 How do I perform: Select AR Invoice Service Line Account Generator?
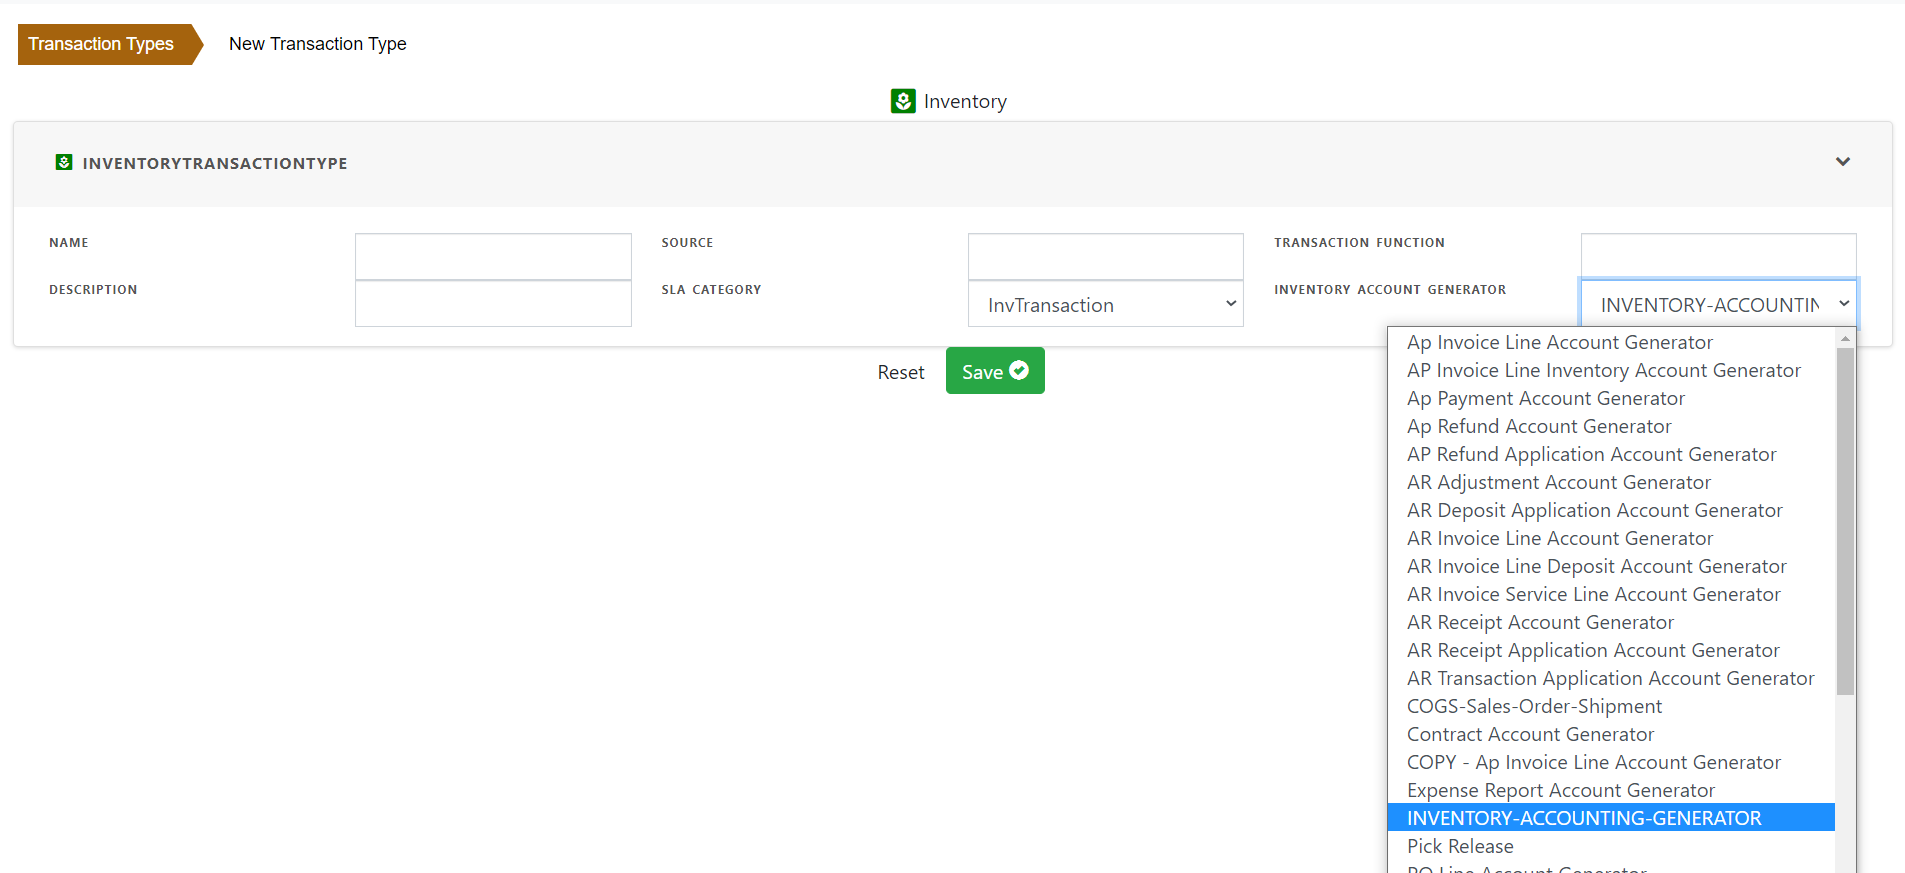1611,594
